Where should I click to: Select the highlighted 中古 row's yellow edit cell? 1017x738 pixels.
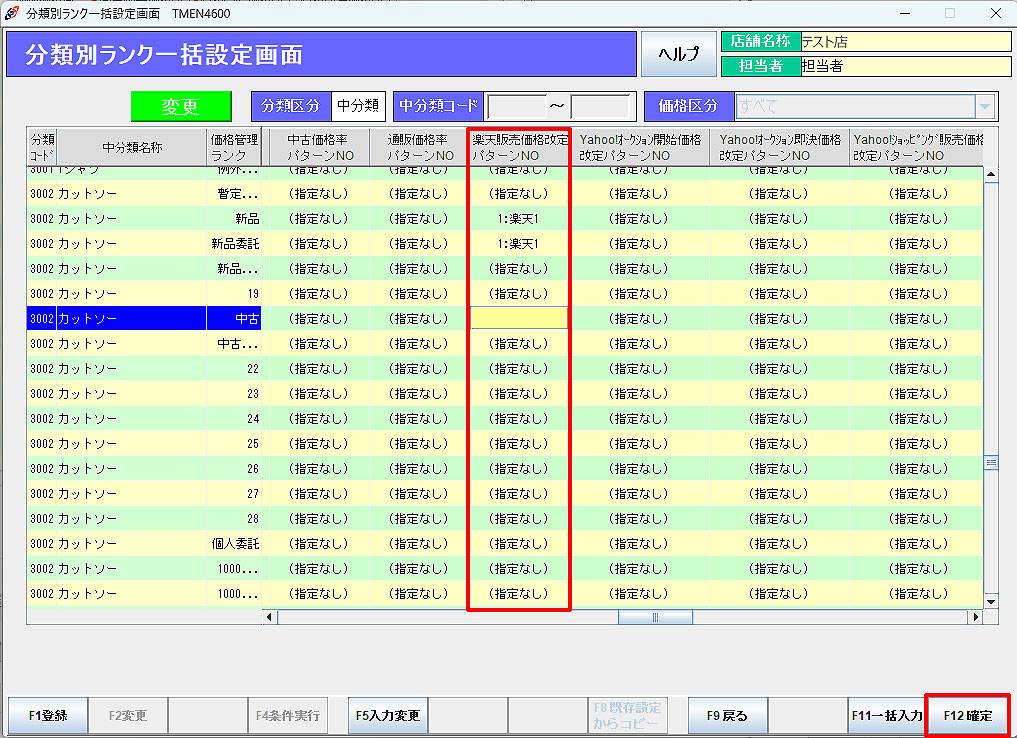519,318
